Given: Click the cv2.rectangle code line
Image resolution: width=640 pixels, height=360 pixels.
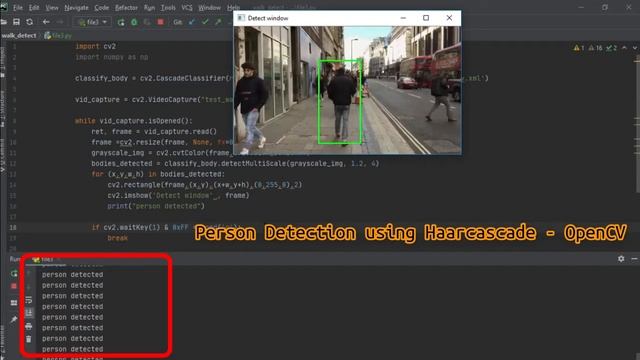Looking at the screenshot, I should 204,184.
